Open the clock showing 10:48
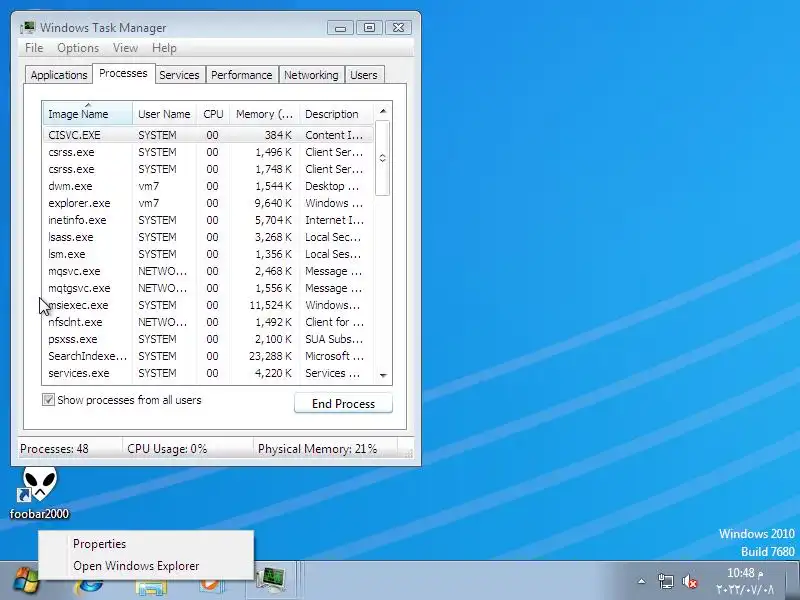800x600 pixels. point(745,581)
